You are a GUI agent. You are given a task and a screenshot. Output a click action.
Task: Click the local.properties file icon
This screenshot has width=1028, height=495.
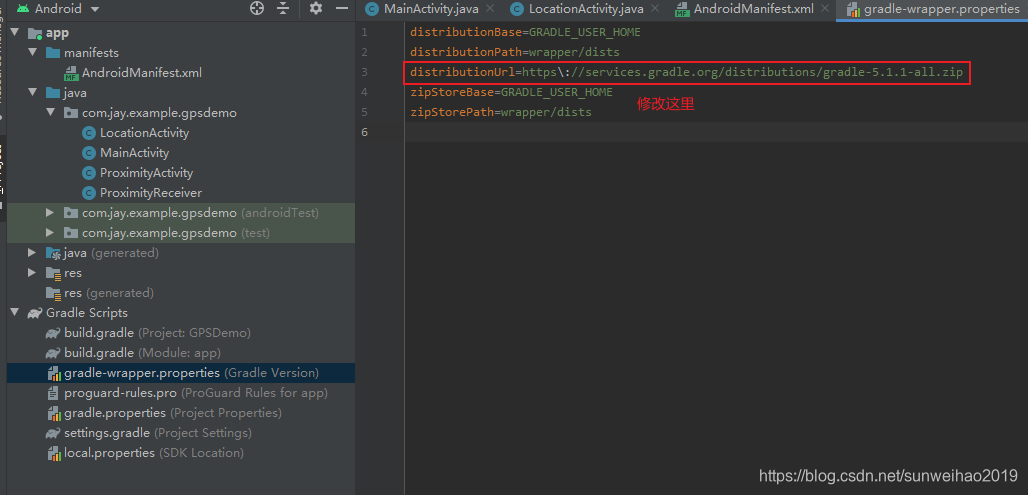point(54,453)
